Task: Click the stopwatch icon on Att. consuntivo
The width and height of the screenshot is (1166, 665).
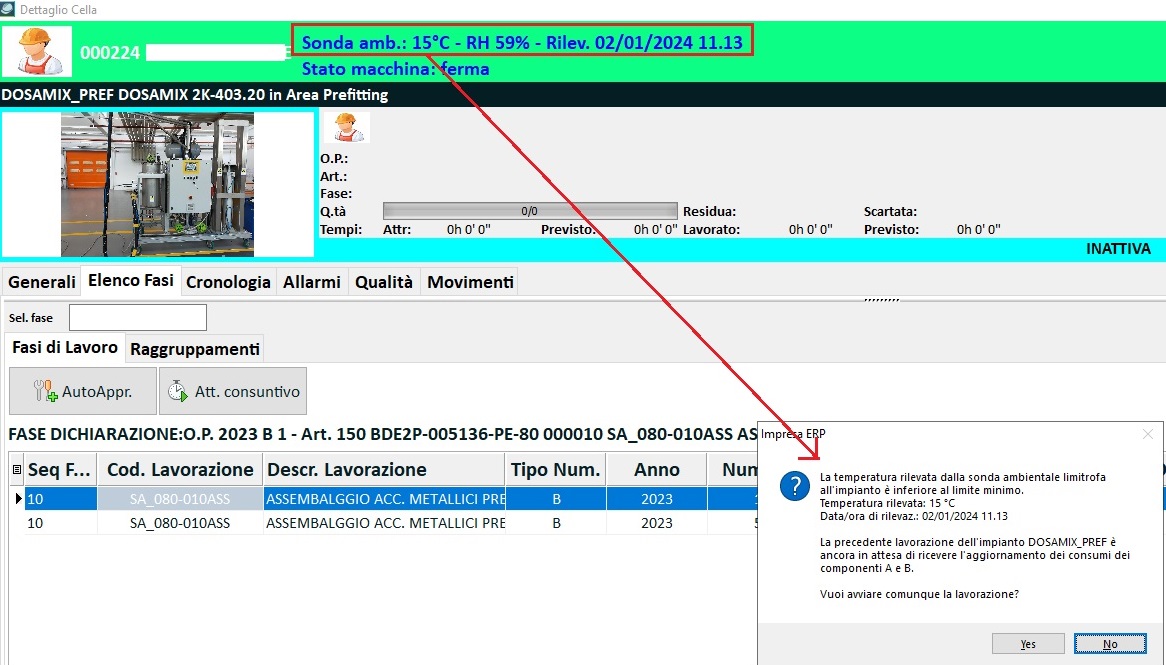Action: pyautogui.click(x=177, y=391)
